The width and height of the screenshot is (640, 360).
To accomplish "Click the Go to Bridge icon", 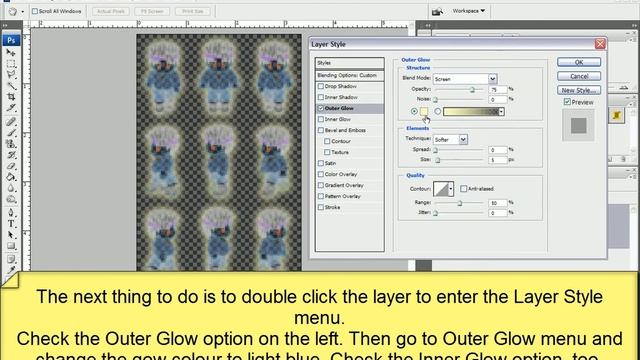I will coord(437,11).
